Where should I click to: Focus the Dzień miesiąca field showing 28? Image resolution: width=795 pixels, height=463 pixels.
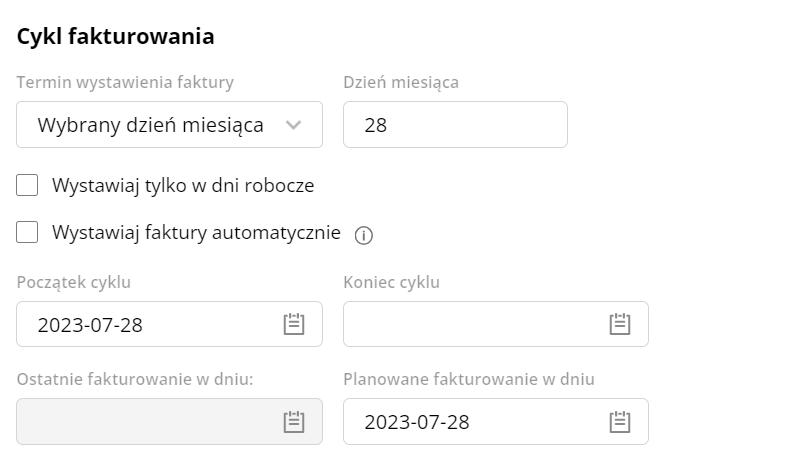tap(455, 125)
